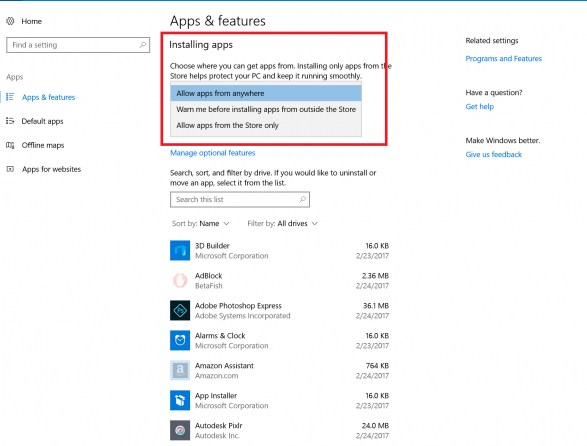Image resolution: width=587 pixels, height=446 pixels.
Task: Click the Autodesk Pixlr icon
Action: coord(180,430)
